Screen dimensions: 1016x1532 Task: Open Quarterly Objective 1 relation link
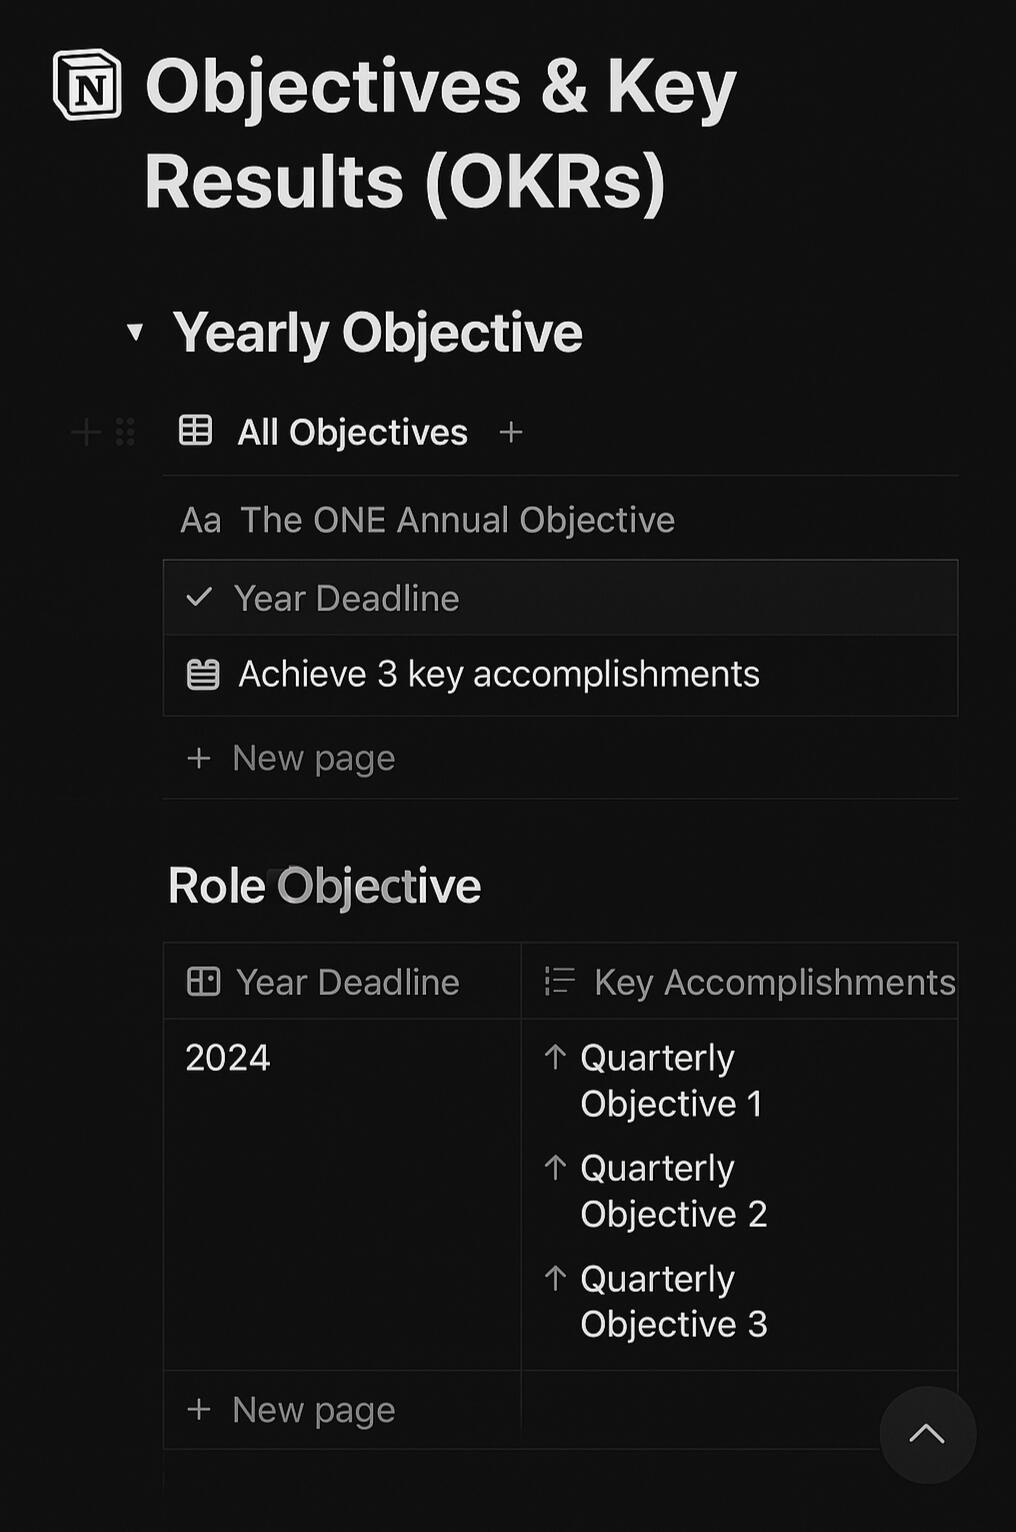(670, 1081)
